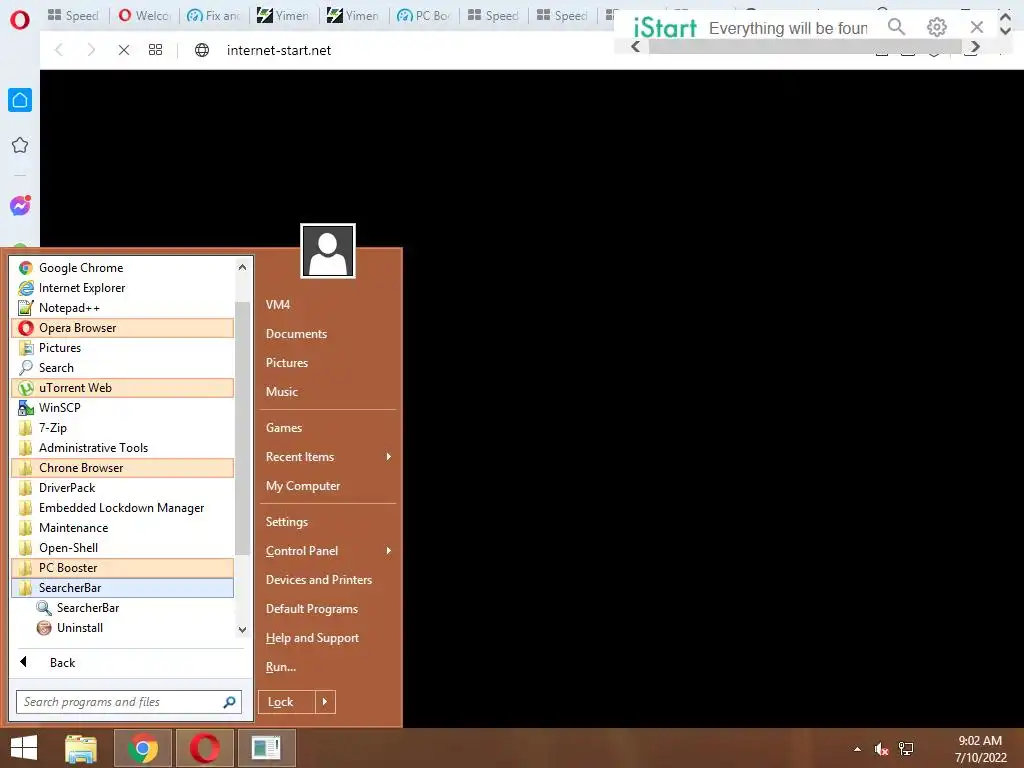The height and width of the screenshot is (768, 1024).
Task: Open File Explorer from the taskbar
Action: click(81, 748)
